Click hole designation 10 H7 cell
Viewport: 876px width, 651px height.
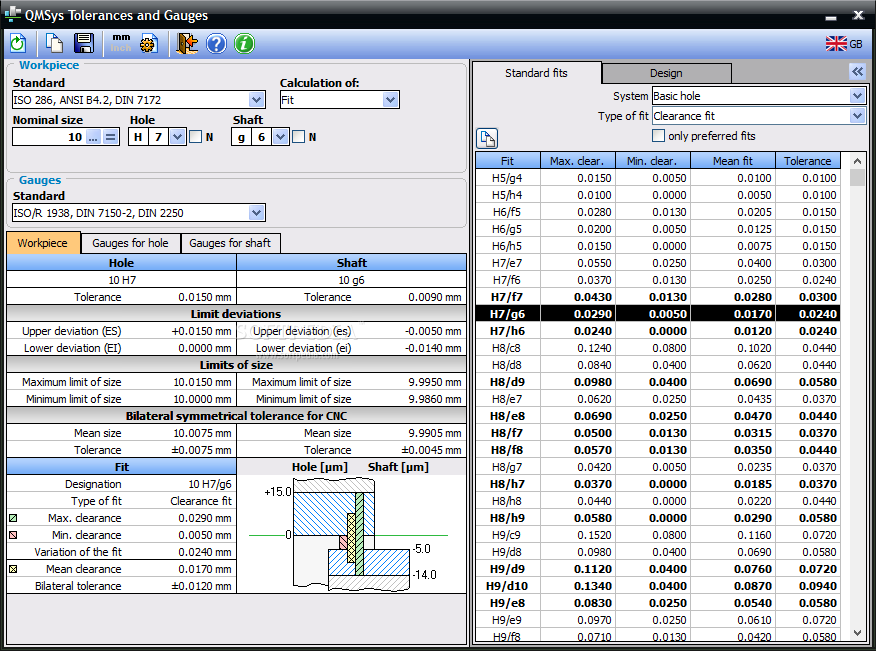click(122, 280)
